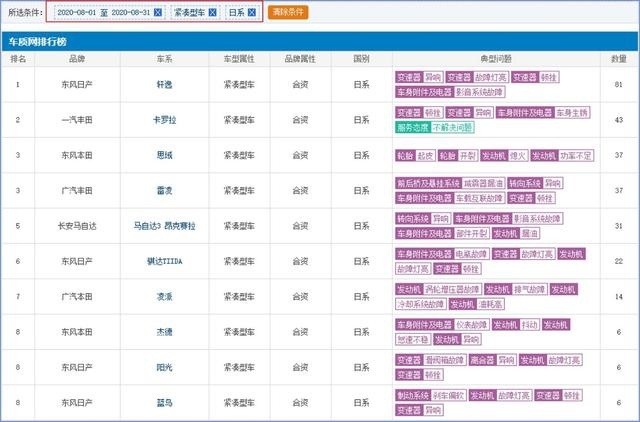Select the 发动机 漏油 tag
Image resolution: width=640 pixels, height=422 pixels.
516,233
